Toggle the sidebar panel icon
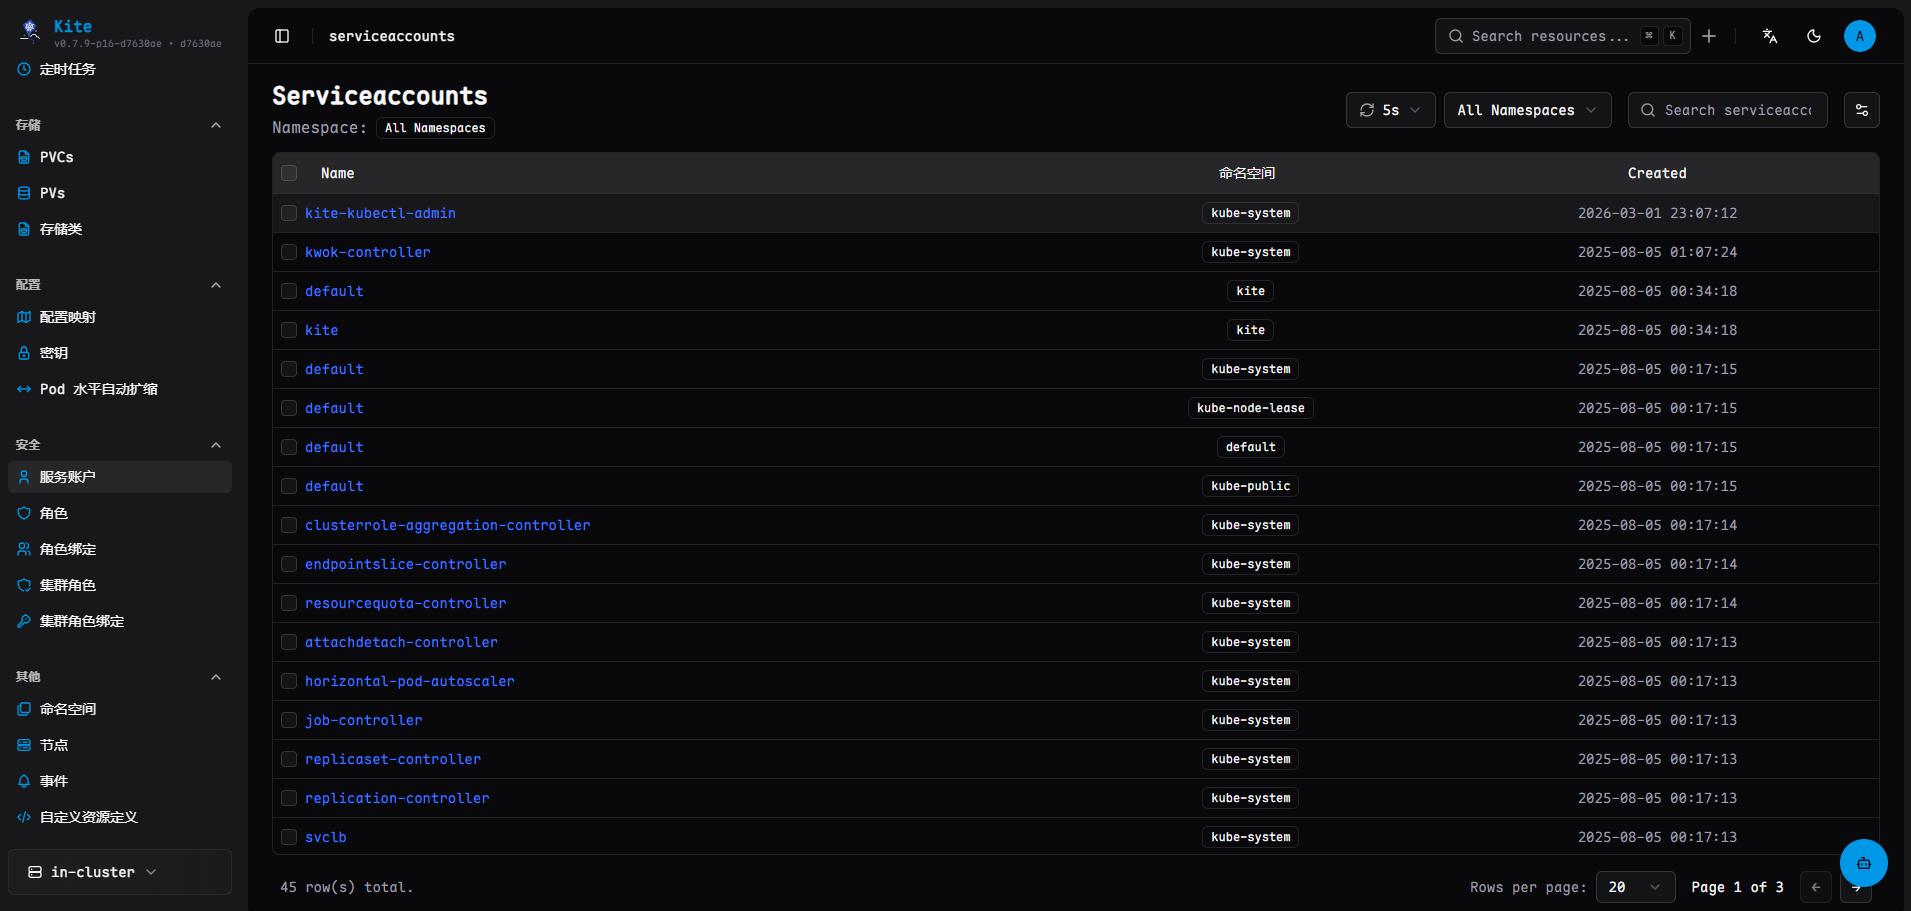 point(282,36)
